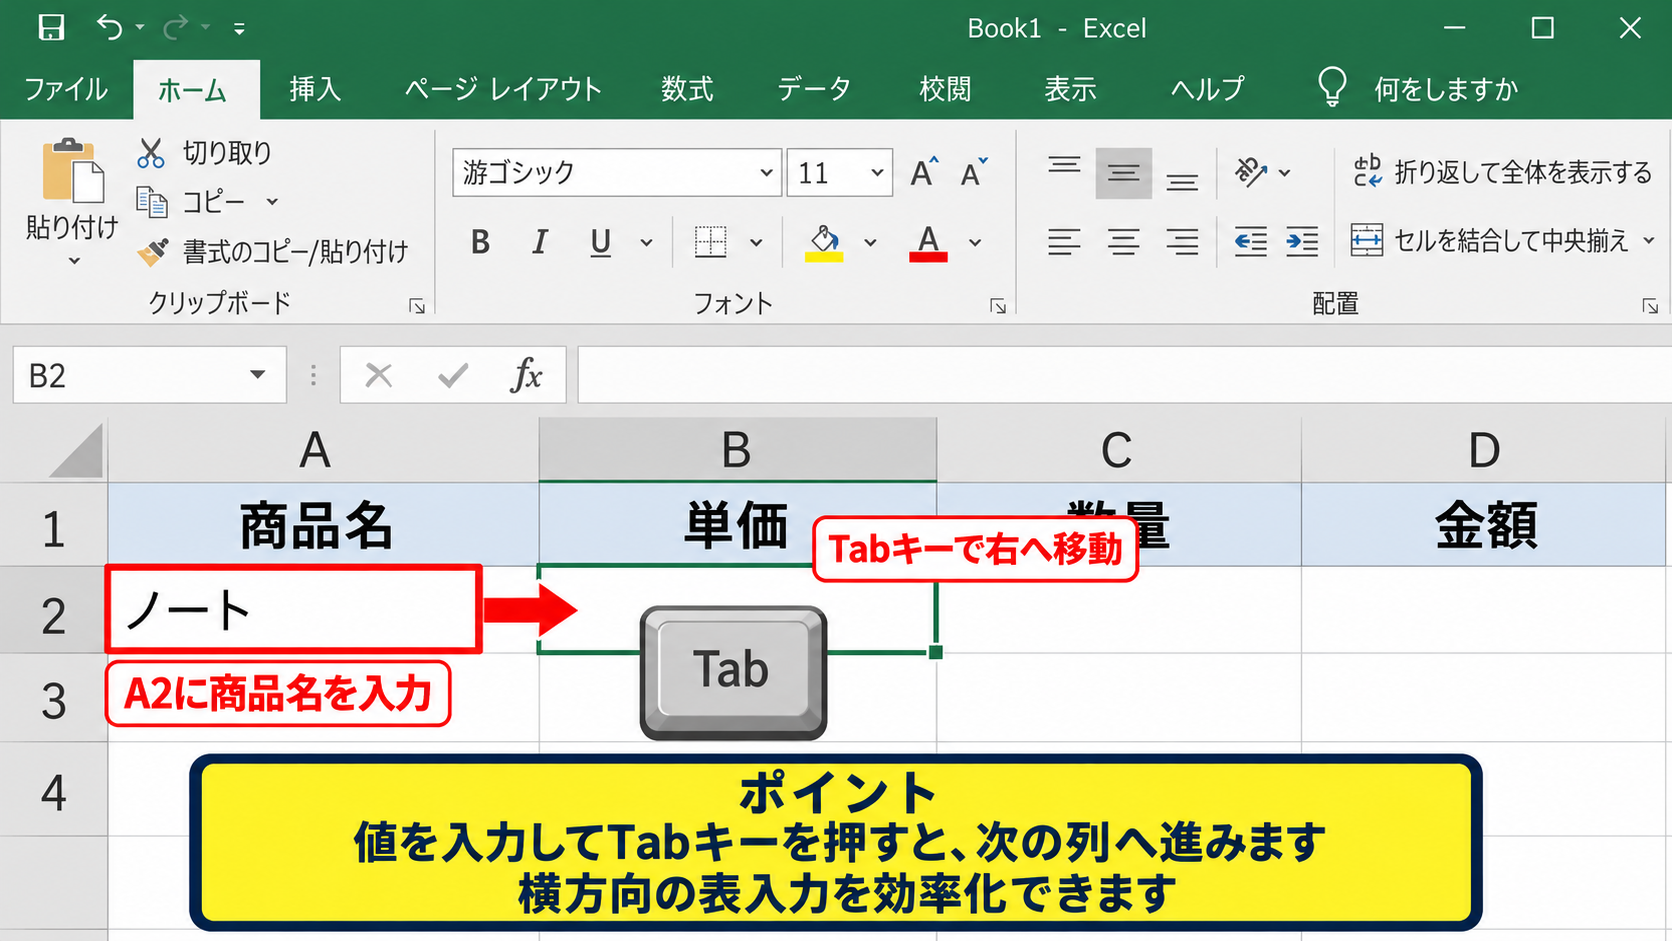Decrease font size with small A icon

pos(973,172)
